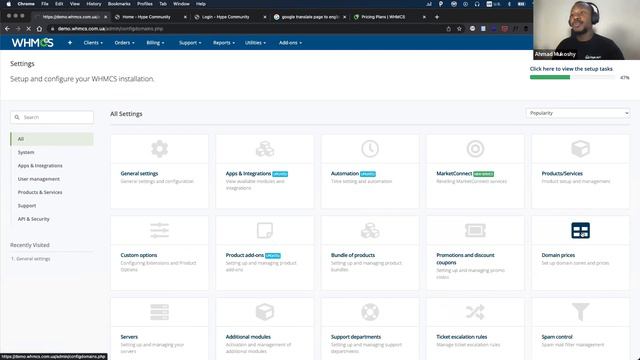Click here to view the setup tasks
Viewport: 640px width, 360px height.
tap(571, 69)
